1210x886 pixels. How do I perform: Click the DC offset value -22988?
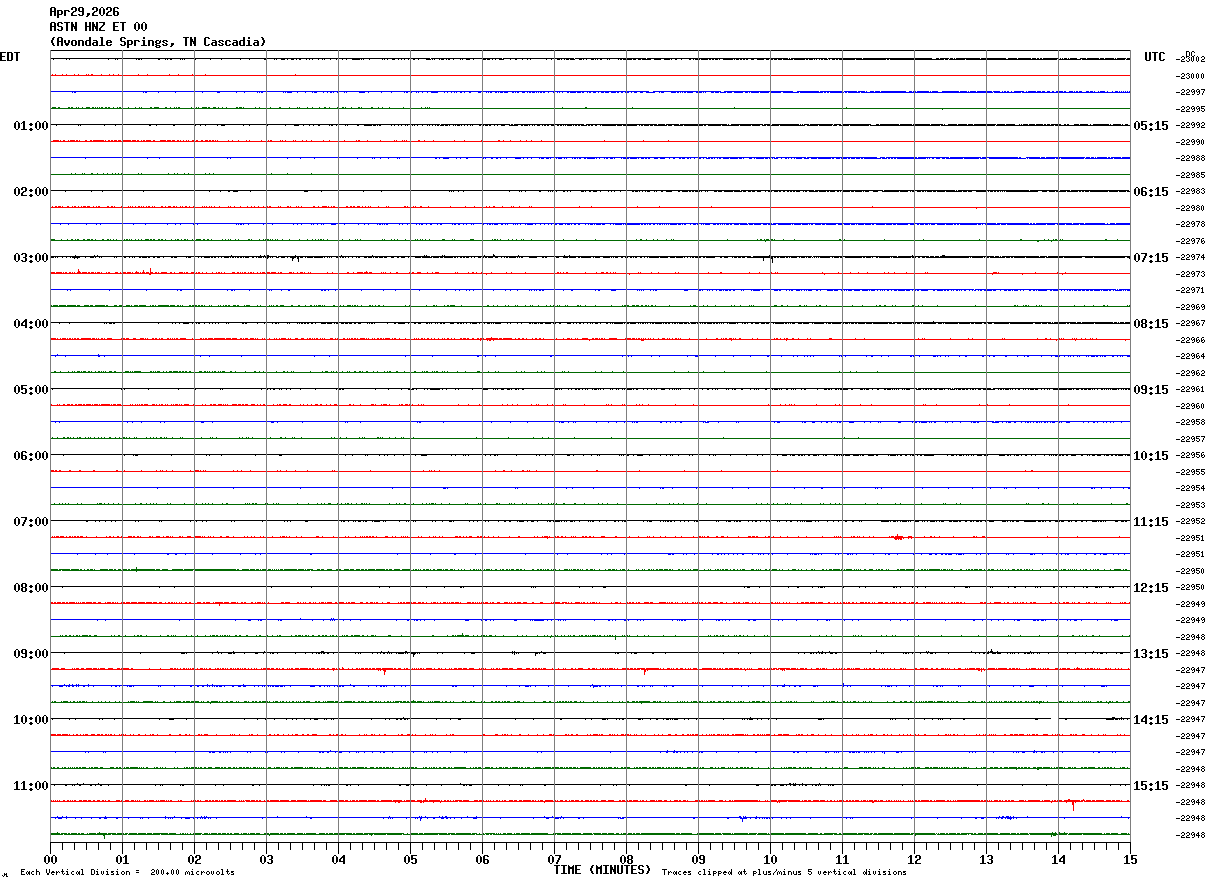tap(1190, 158)
